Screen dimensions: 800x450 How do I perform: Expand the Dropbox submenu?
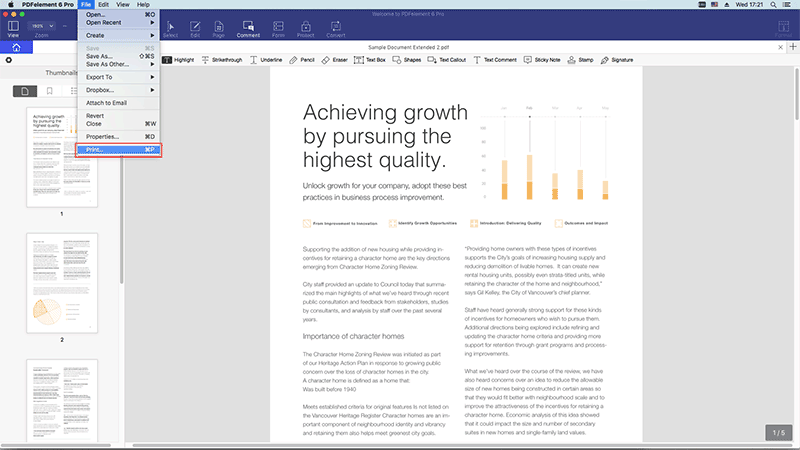[119, 90]
